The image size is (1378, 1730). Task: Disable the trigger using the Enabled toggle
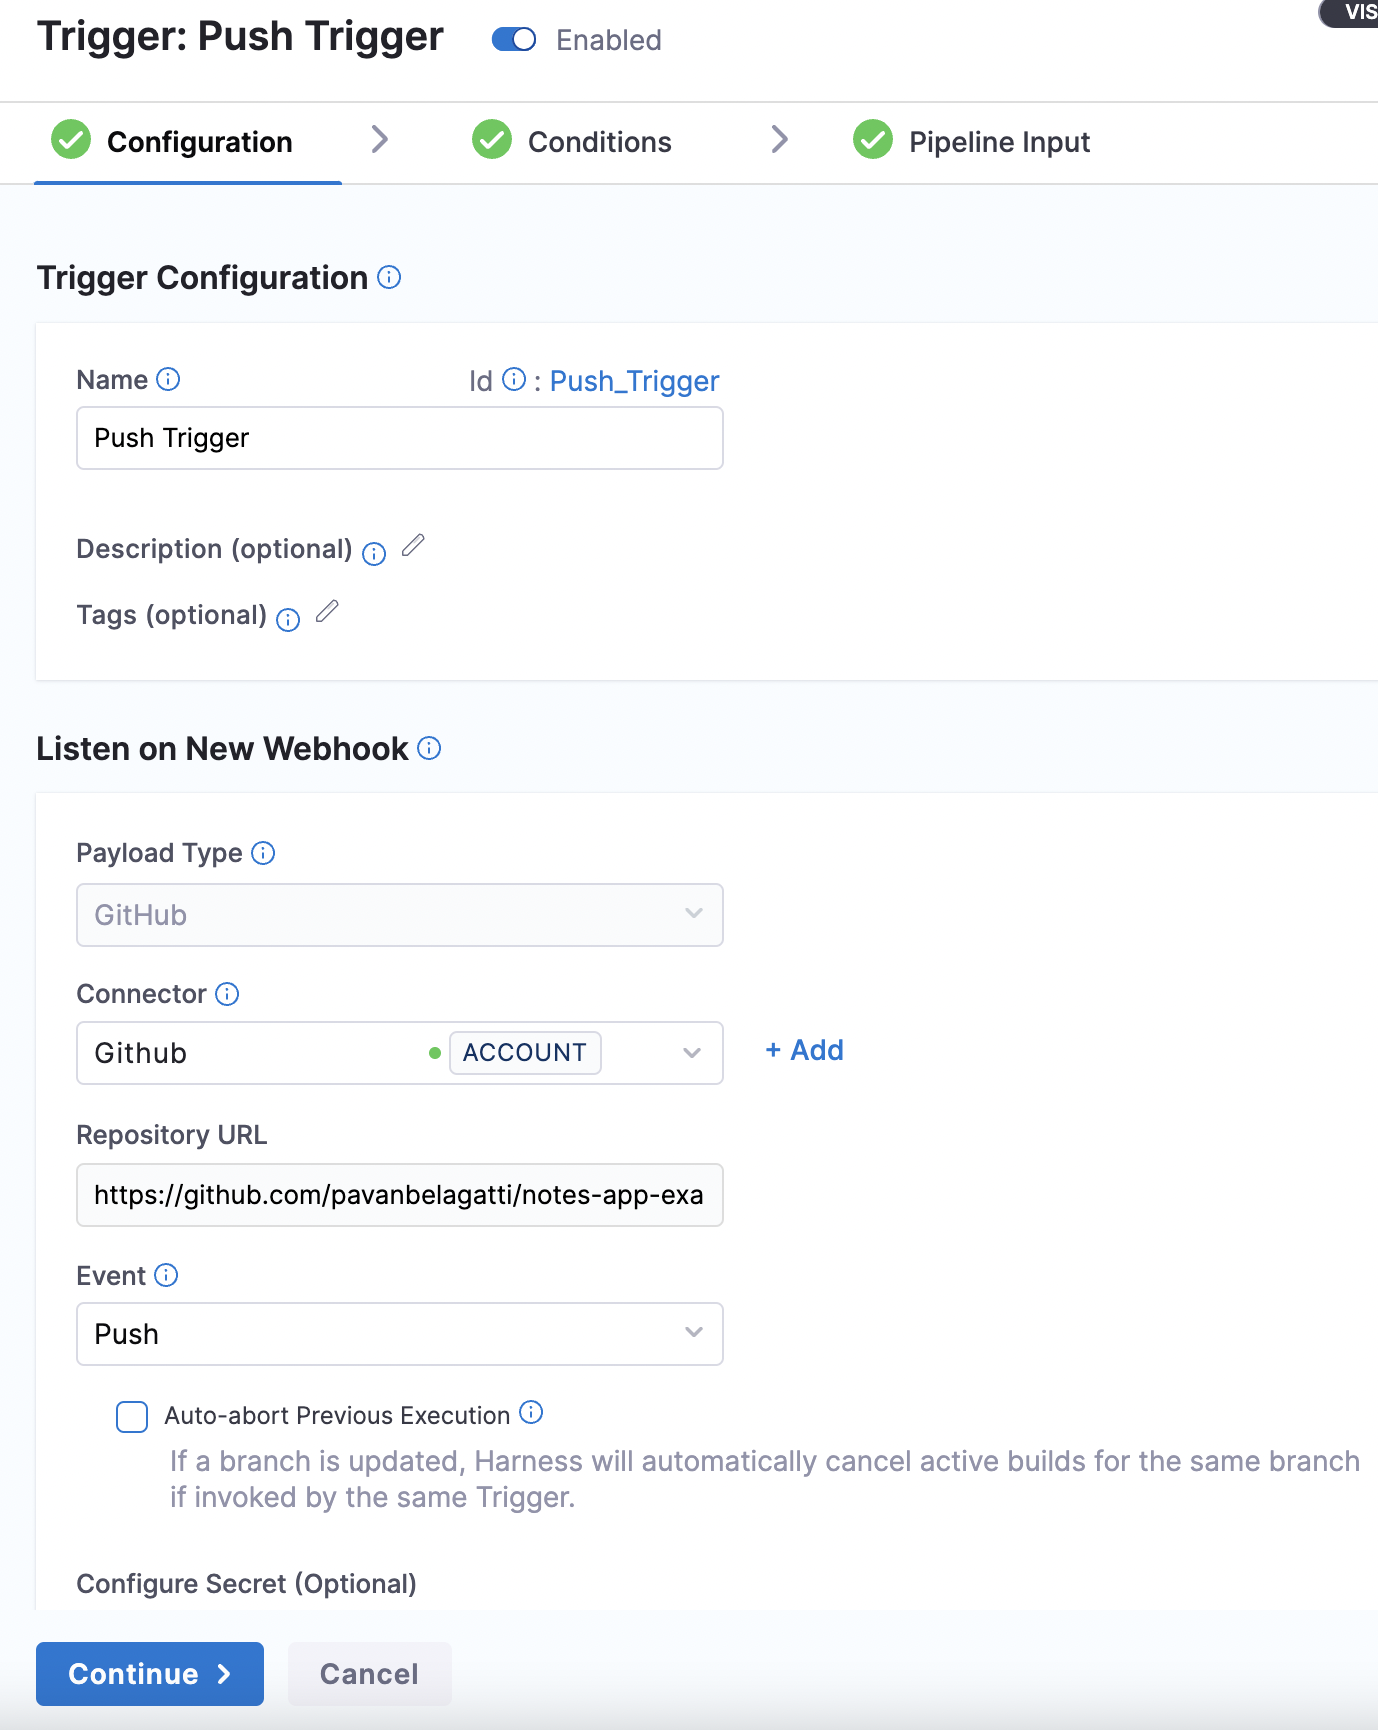point(514,40)
